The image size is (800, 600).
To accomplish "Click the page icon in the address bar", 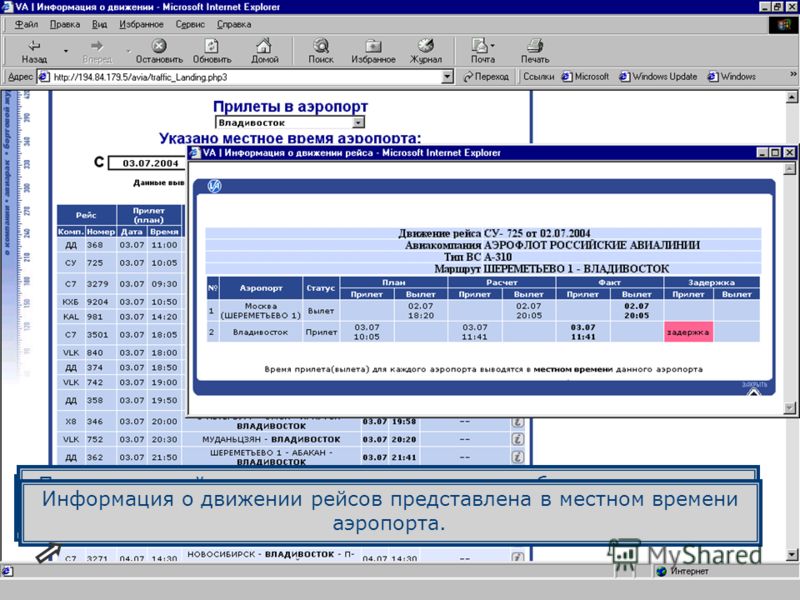I will coord(44,77).
